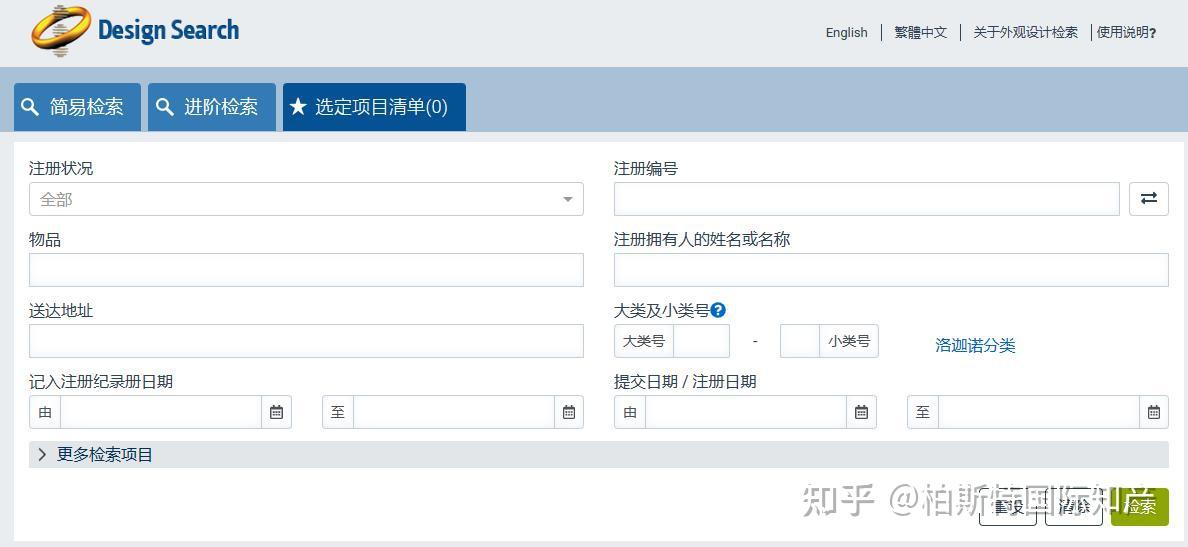1188x547 pixels.
Task: Open calendar for 记入注册纪录册日期 由 field
Action: (277, 412)
